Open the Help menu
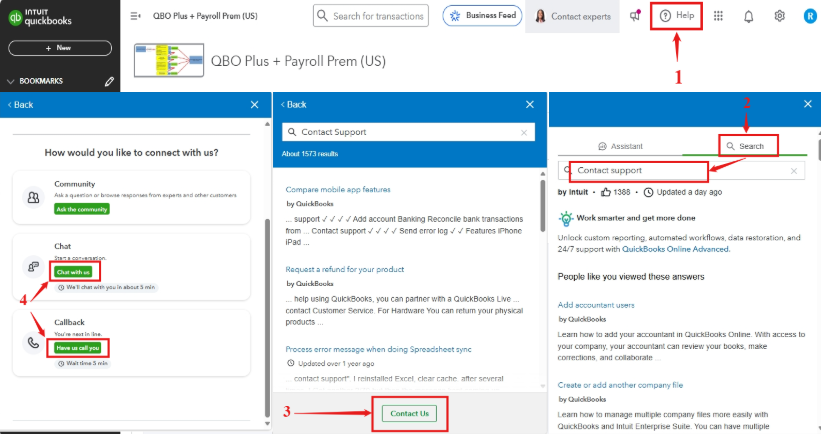This screenshot has height=434, width=821. (676, 16)
